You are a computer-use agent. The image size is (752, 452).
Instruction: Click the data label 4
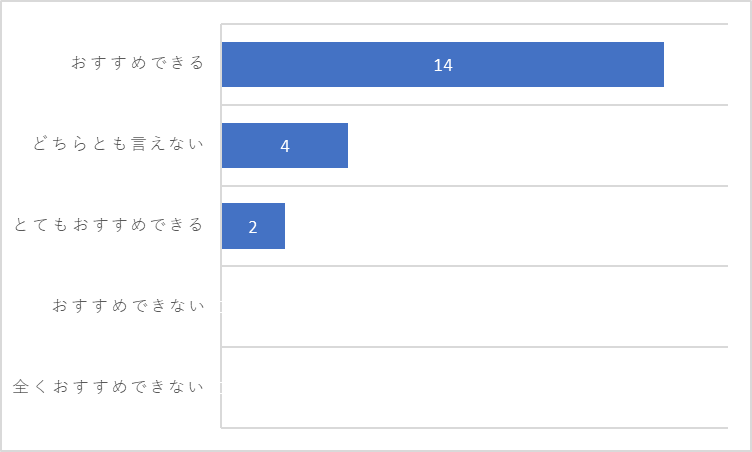click(x=285, y=146)
